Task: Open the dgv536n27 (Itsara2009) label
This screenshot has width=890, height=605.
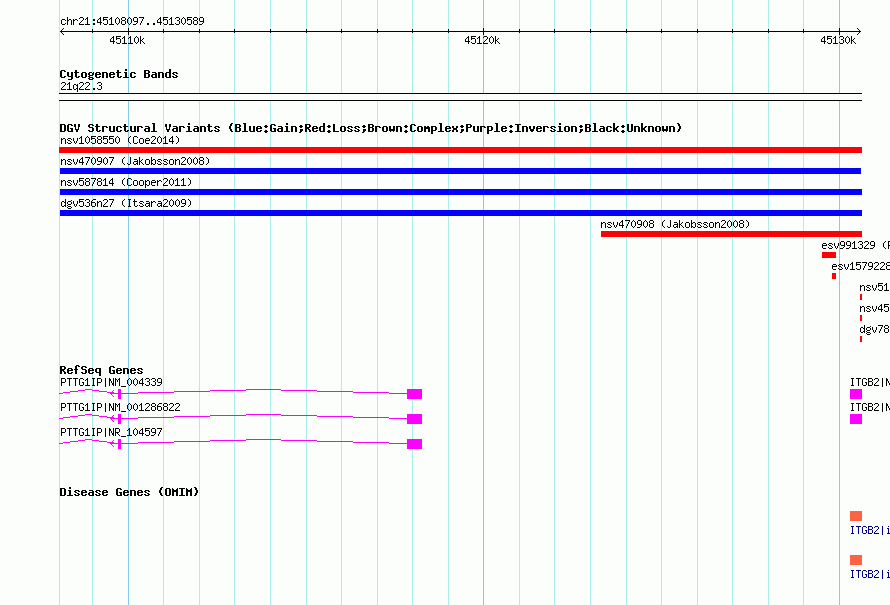Action: tap(126, 203)
